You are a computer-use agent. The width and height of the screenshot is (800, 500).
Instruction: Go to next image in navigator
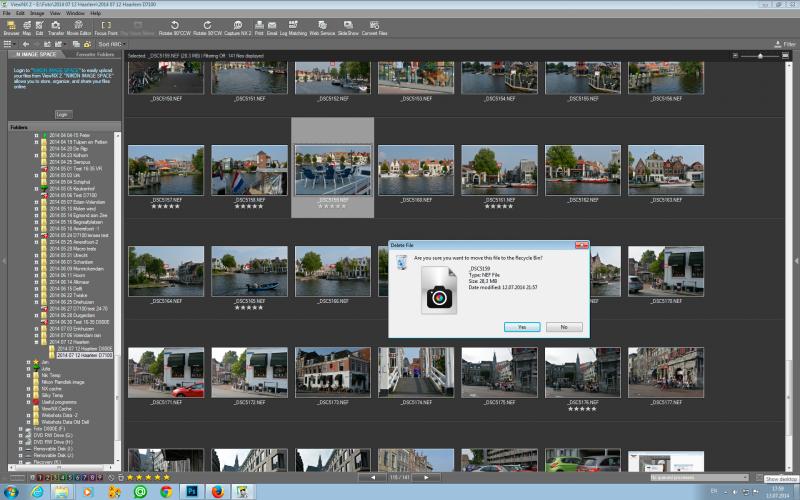pyautogui.click(x=426, y=478)
